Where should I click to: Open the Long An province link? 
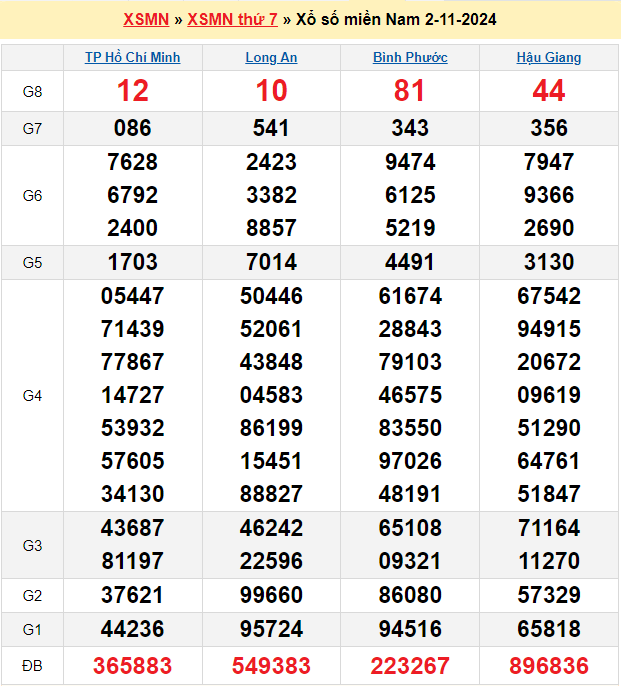(x=271, y=58)
